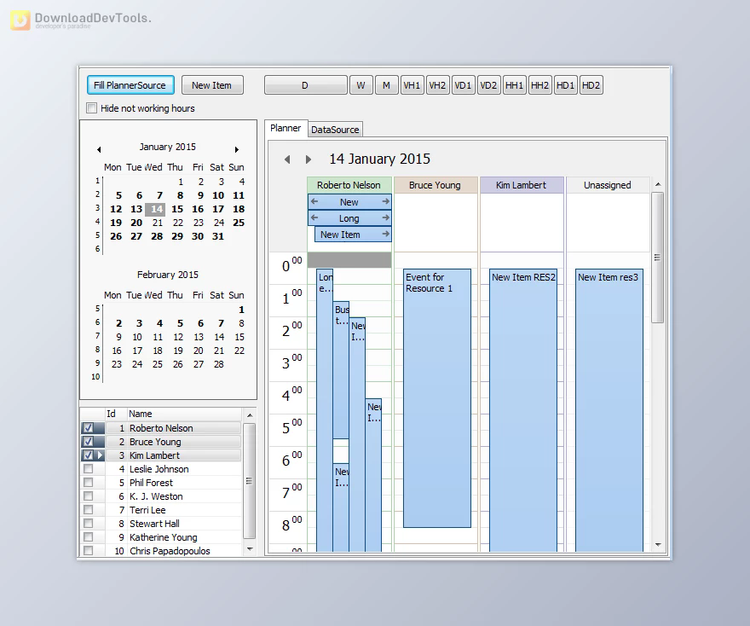Select January 25 in the calendar
Viewport: 750px width, 626px height.
tap(239, 222)
